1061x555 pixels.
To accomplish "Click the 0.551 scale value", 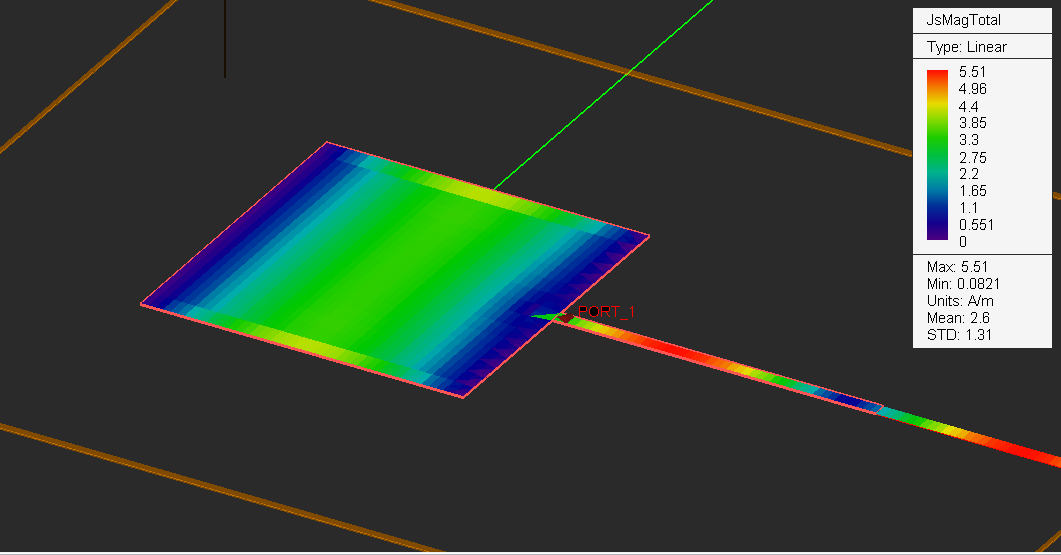I will click(x=976, y=225).
